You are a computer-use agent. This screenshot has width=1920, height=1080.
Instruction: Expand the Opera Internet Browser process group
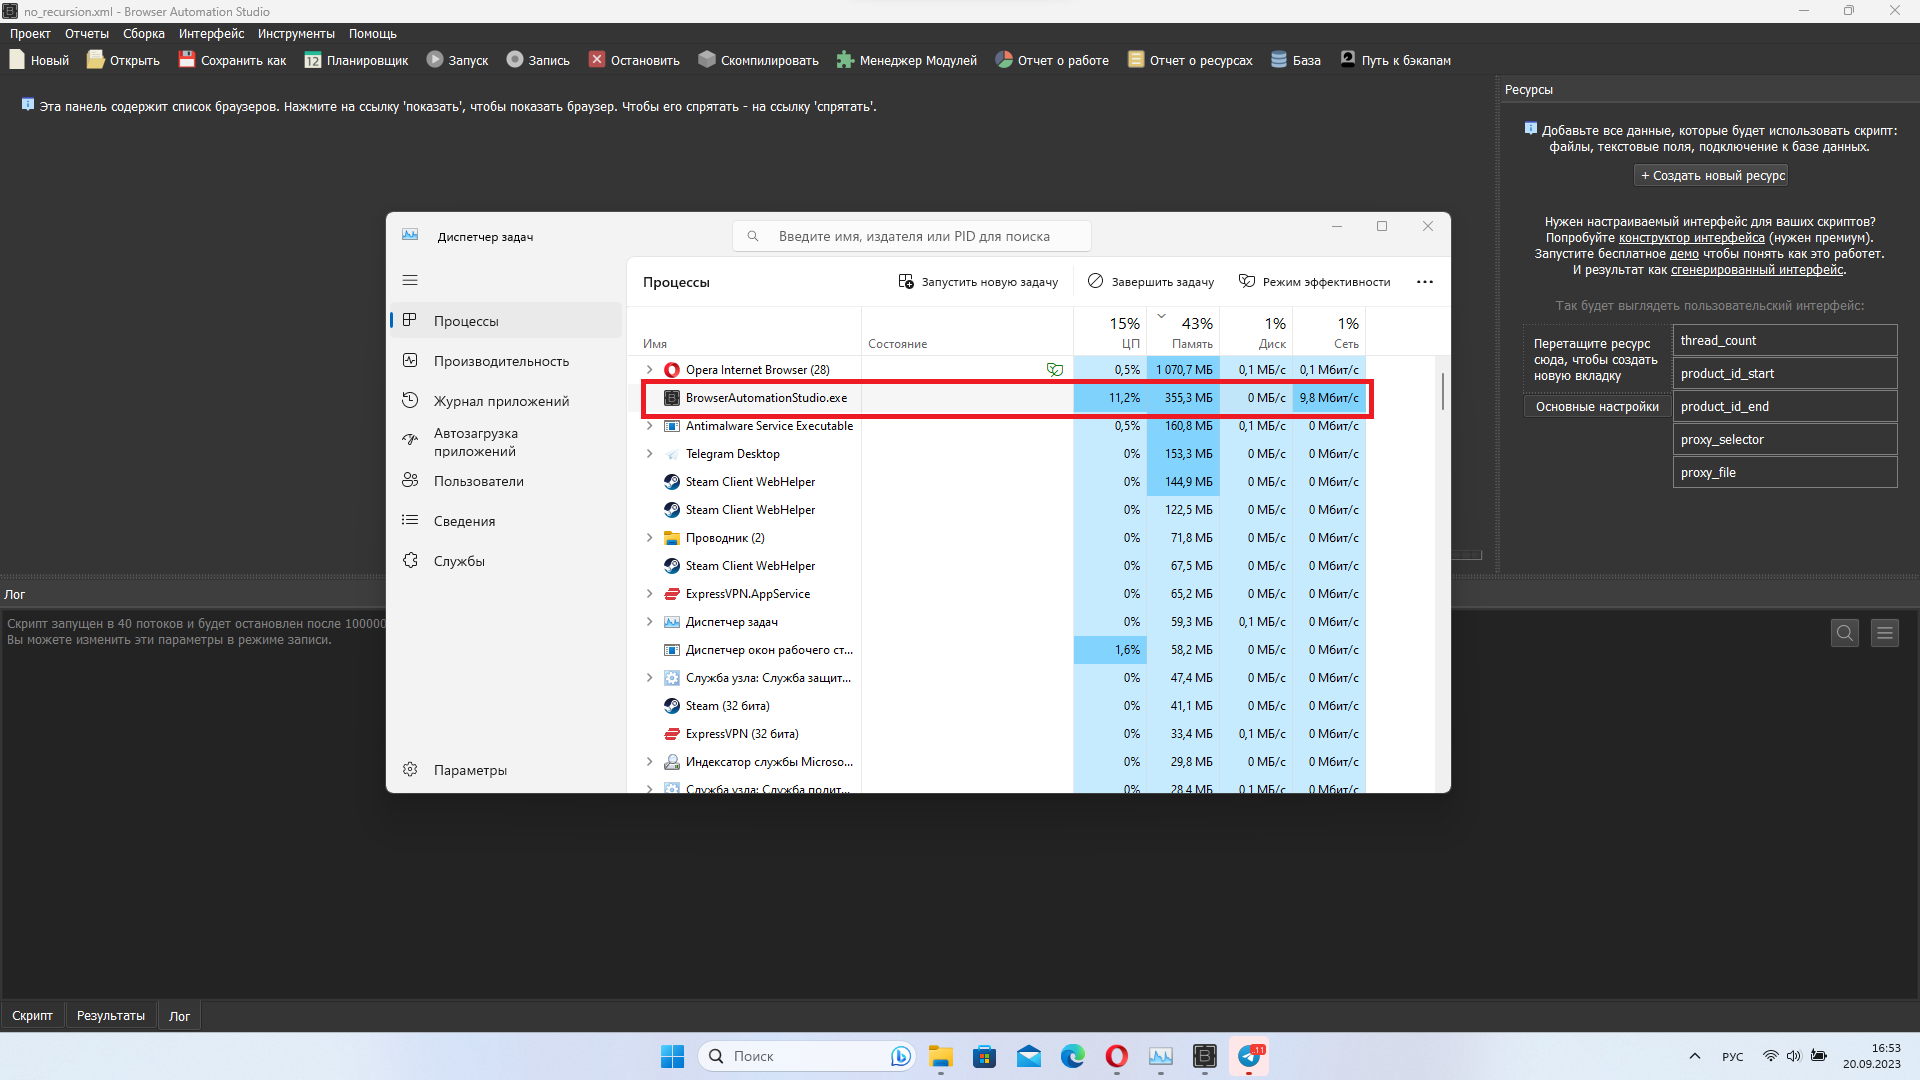[x=649, y=370]
